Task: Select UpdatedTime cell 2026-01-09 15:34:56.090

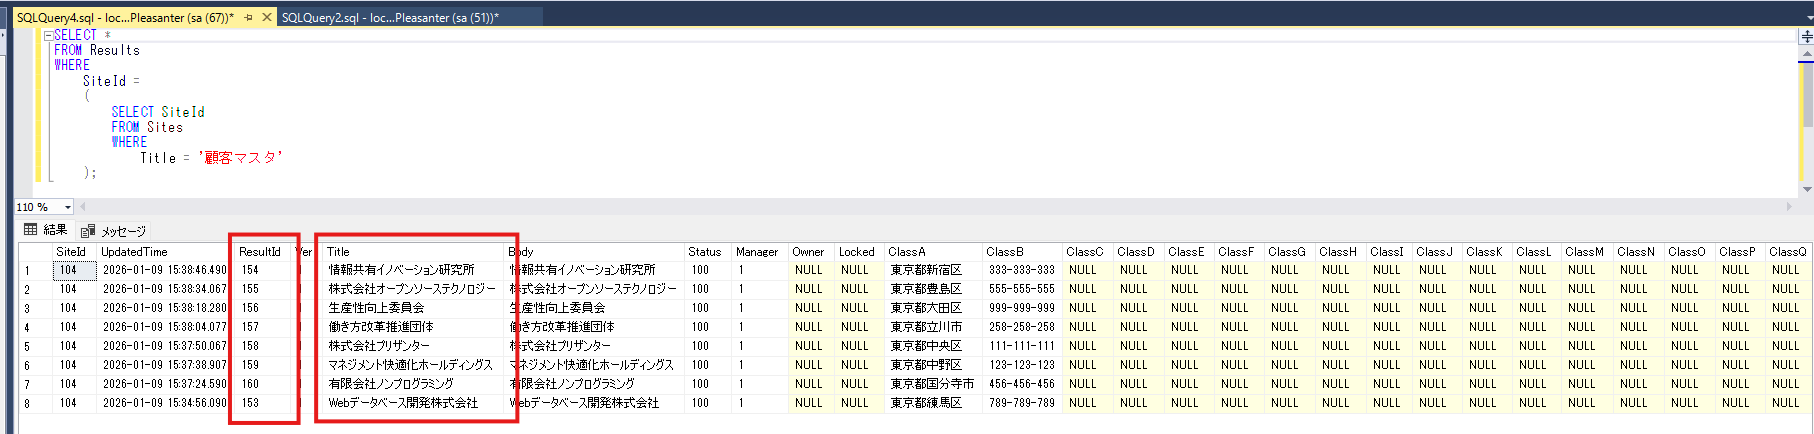Action: click(x=164, y=403)
